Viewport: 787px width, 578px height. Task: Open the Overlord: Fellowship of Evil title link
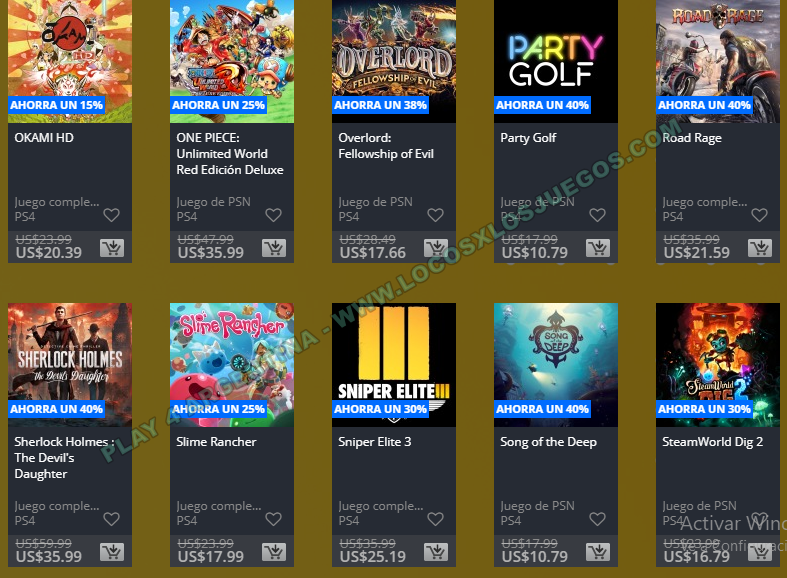click(x=385, y=146)
